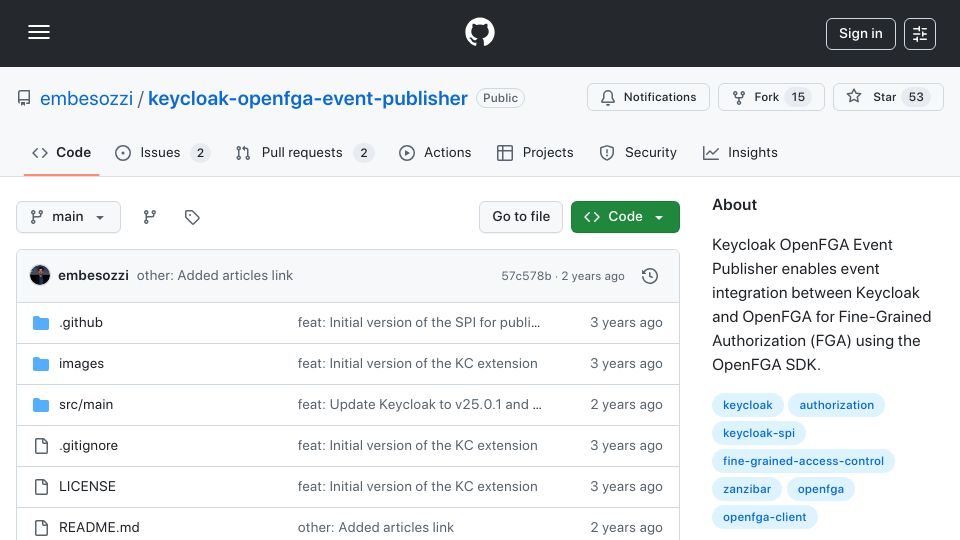This screenshot has height=540, width=960.
Task: Open the embesozzi commit author link
Action: [x=93, y=276]
